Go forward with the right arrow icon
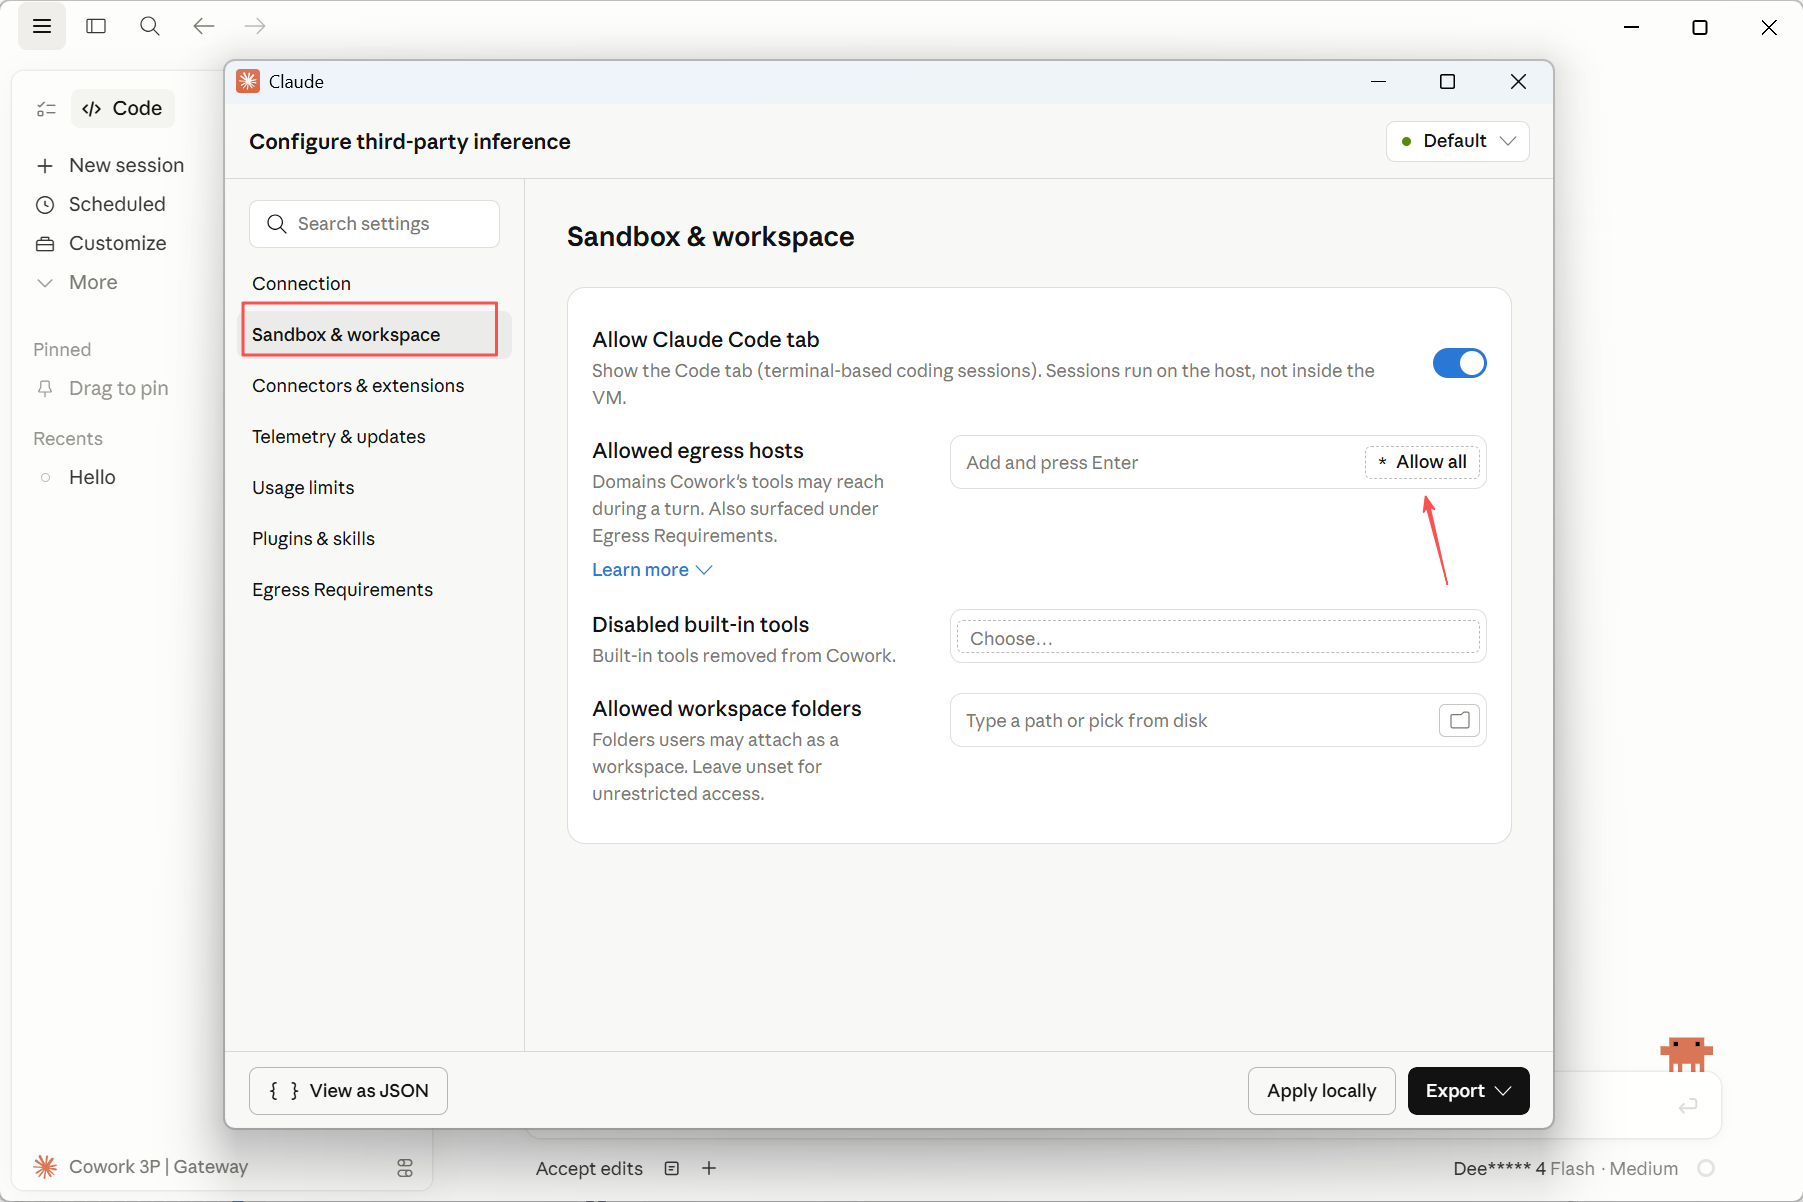 click(x=256, y=26)
